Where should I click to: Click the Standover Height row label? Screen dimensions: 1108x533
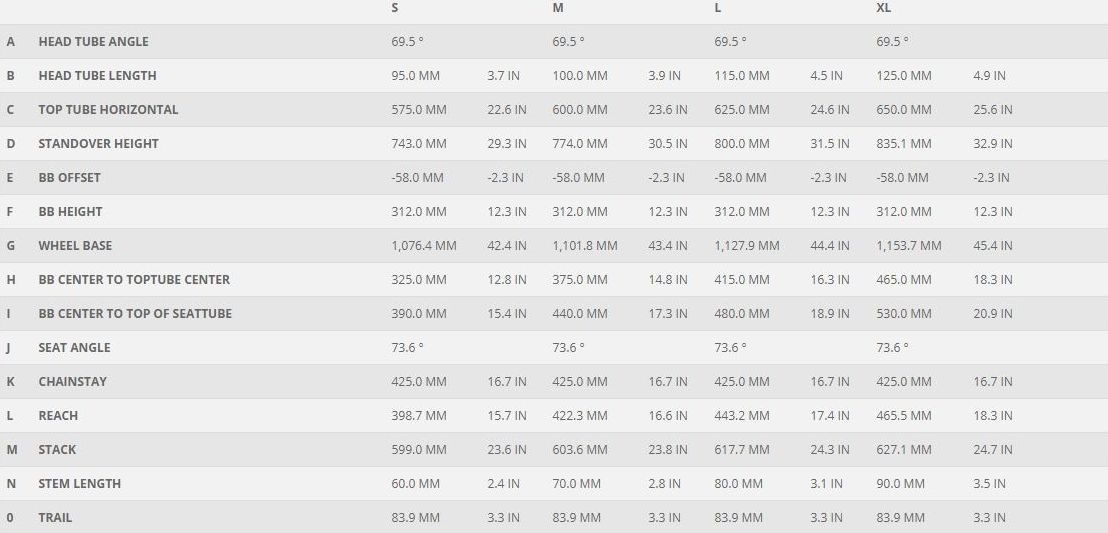(x=98, y=144)
